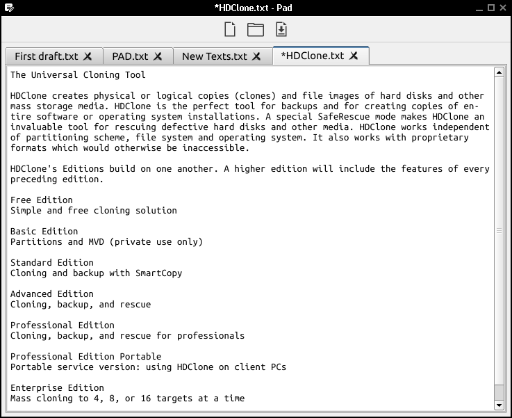
Task: Open the application menu icon in the title bar
Action: pos(9,7)
